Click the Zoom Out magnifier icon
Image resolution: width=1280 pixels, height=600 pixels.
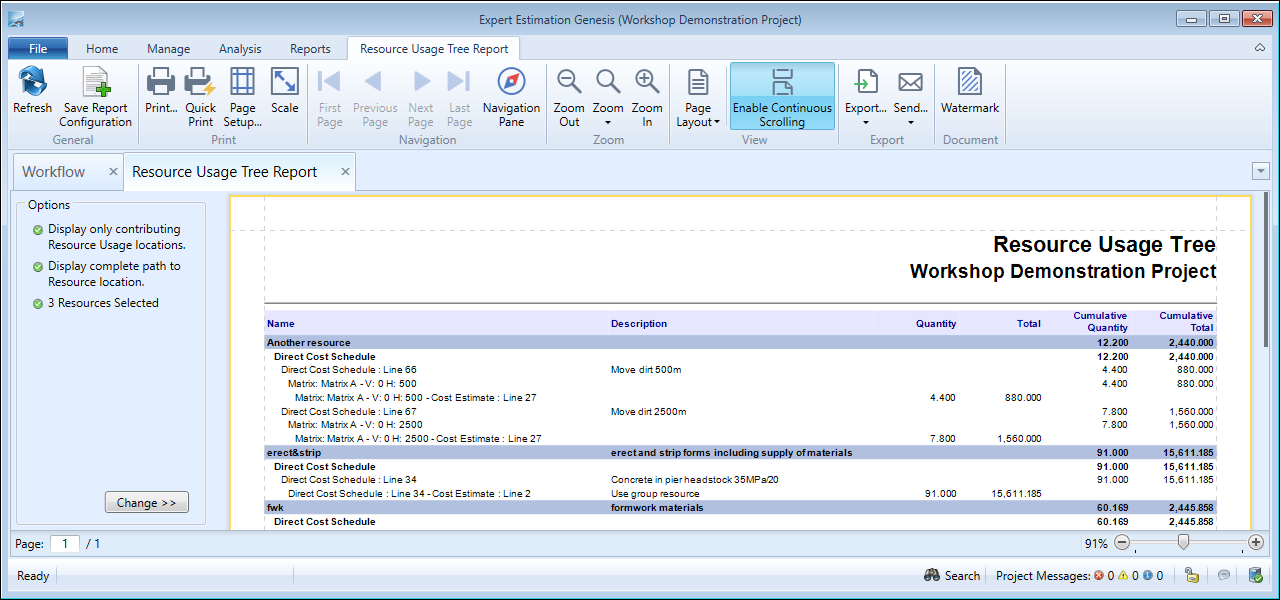(x=569, y=83)
